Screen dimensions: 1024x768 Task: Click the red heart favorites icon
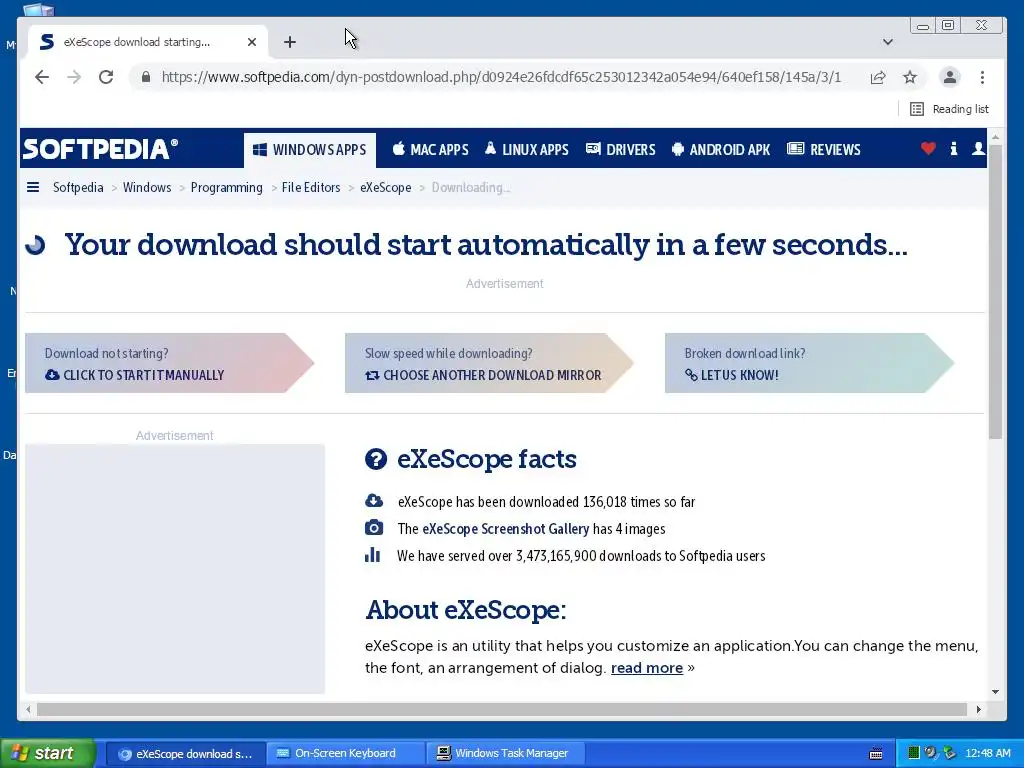(928, 148)
